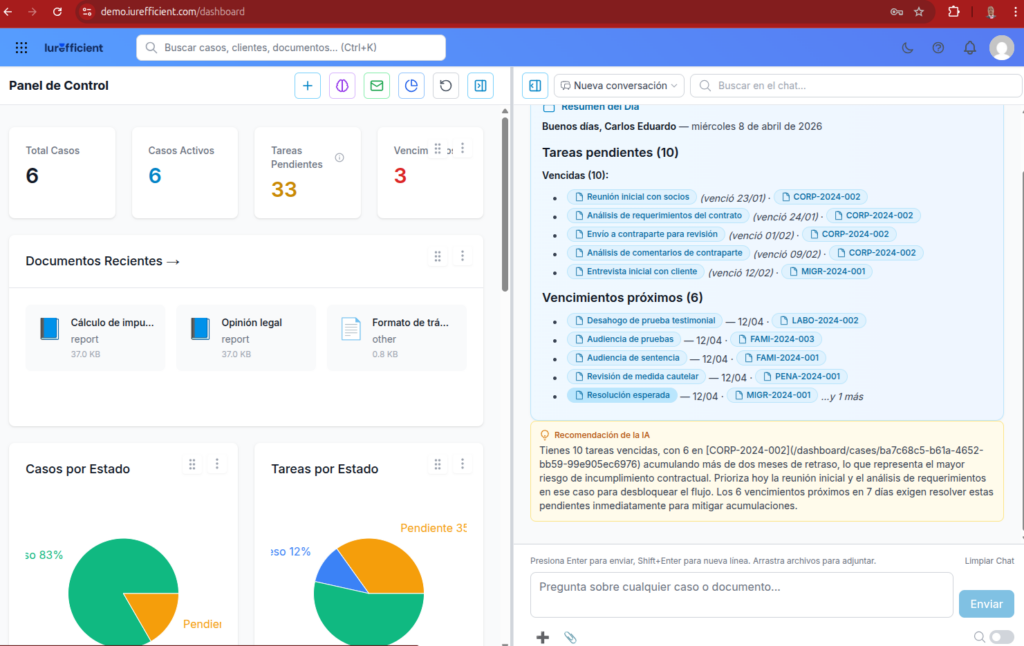The image size is (1024, 646).
Task: Click the drag handle on Casos por Estado card
Action: point(192,464)
